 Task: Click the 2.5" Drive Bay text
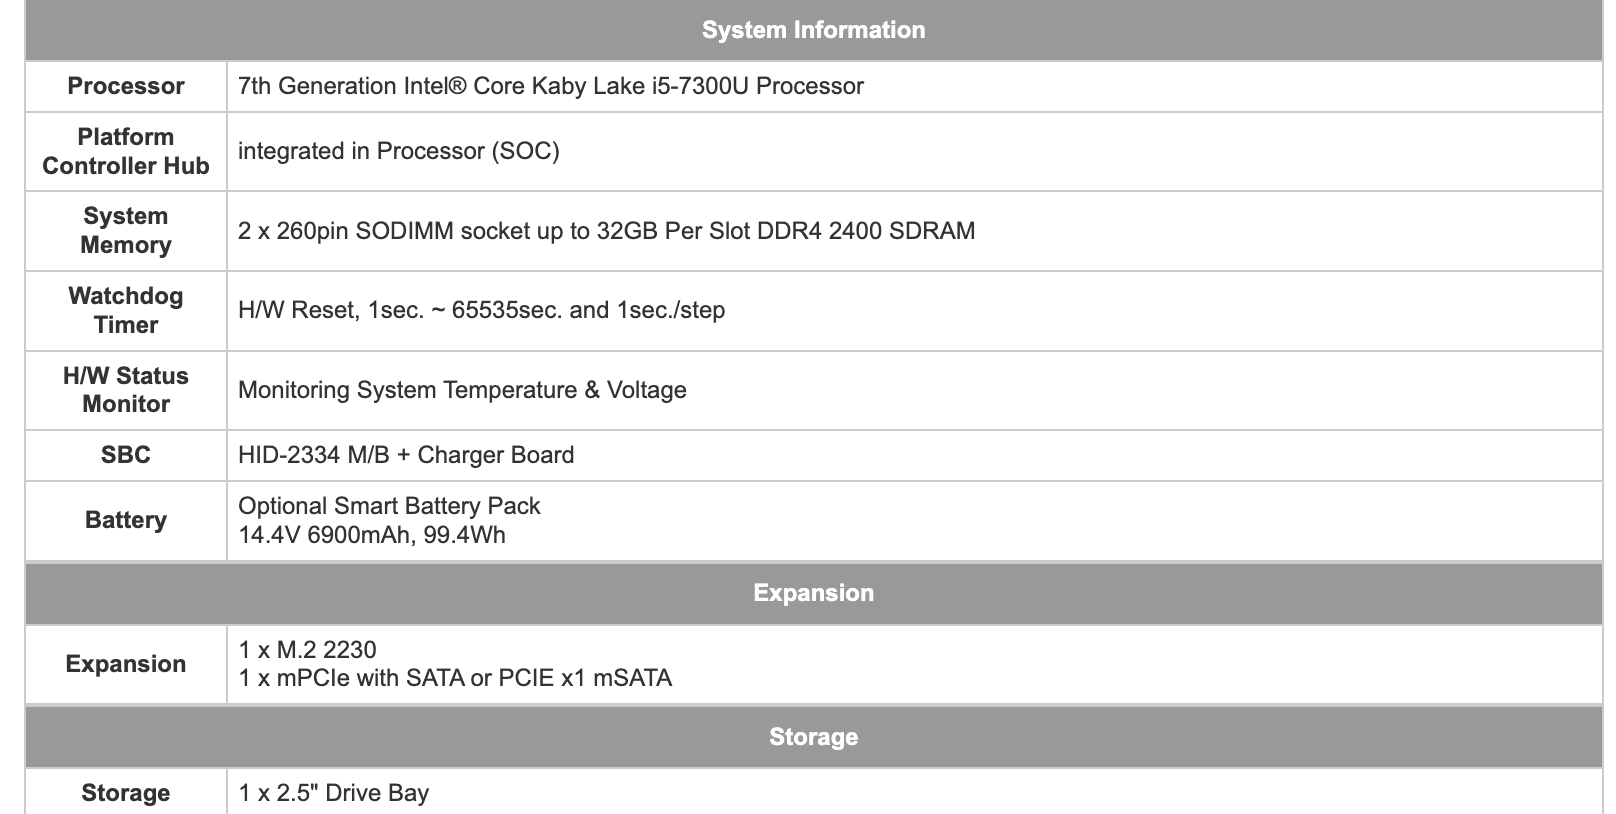[x=334, y=793]
